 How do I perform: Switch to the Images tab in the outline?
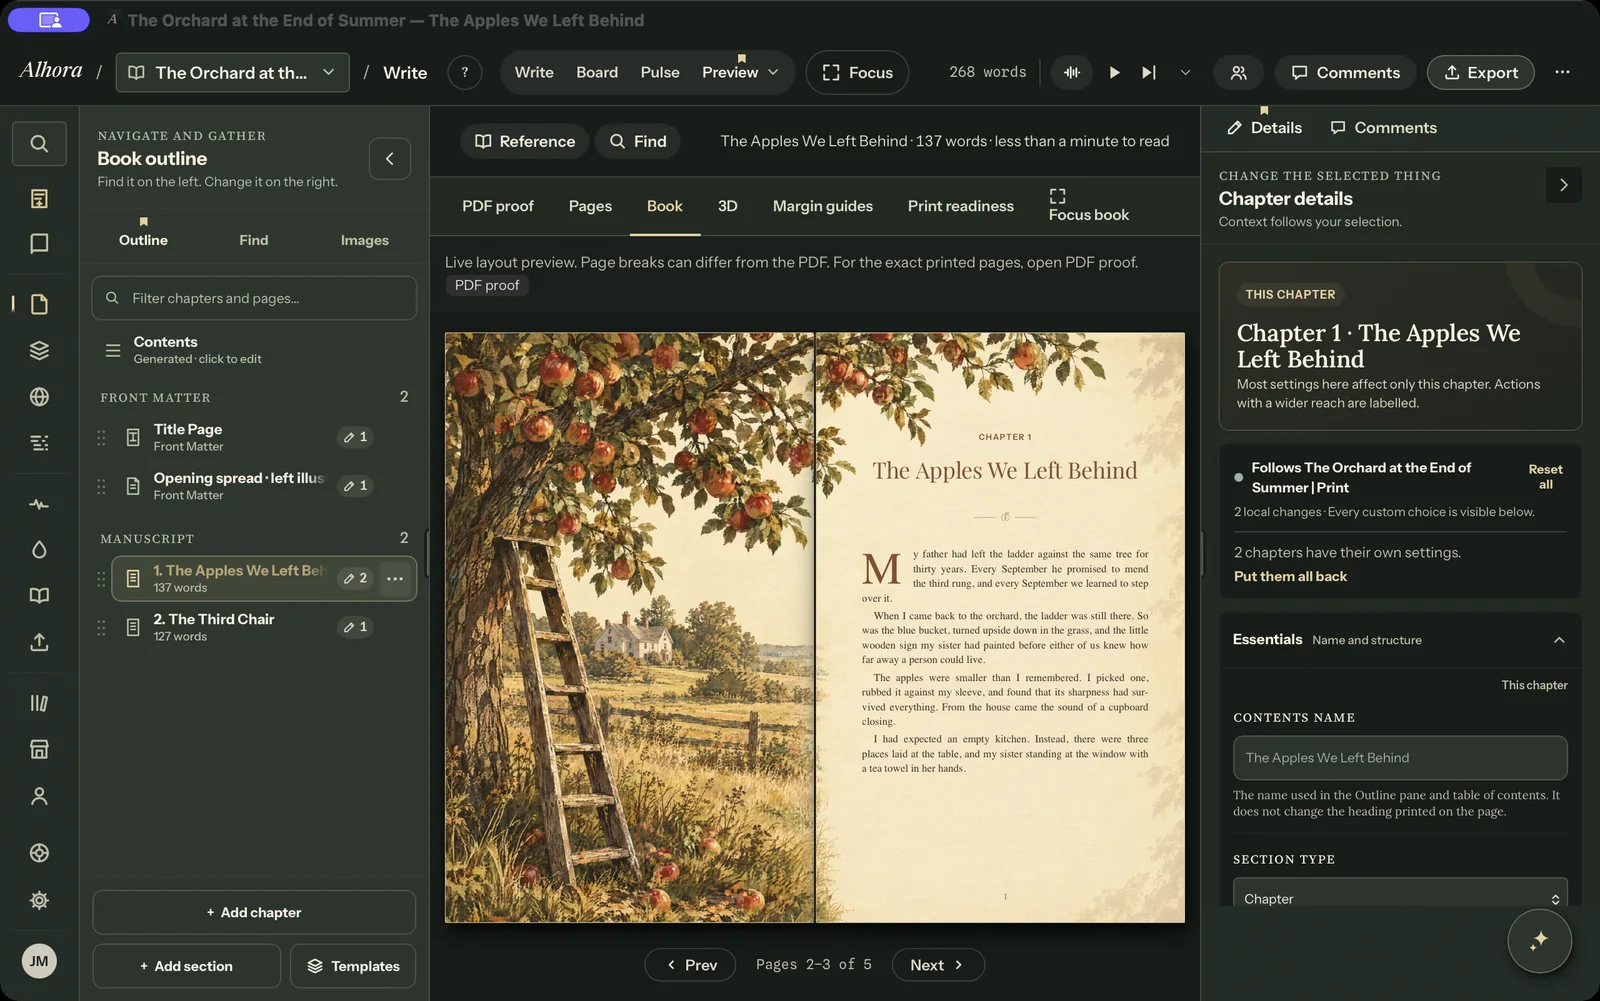pos(365,240)
